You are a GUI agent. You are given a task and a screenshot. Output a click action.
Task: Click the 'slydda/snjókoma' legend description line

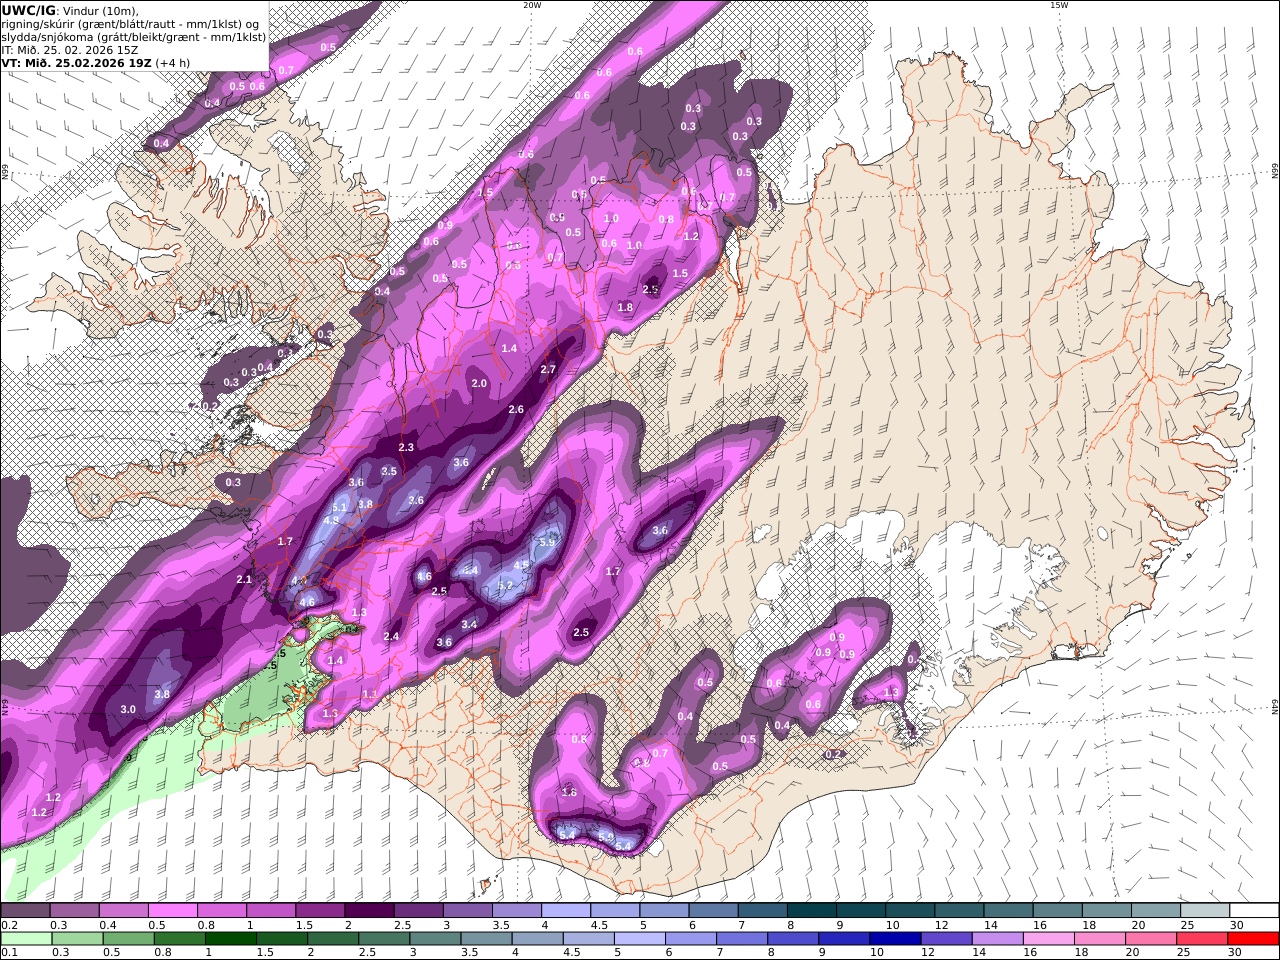coord(134,36)
